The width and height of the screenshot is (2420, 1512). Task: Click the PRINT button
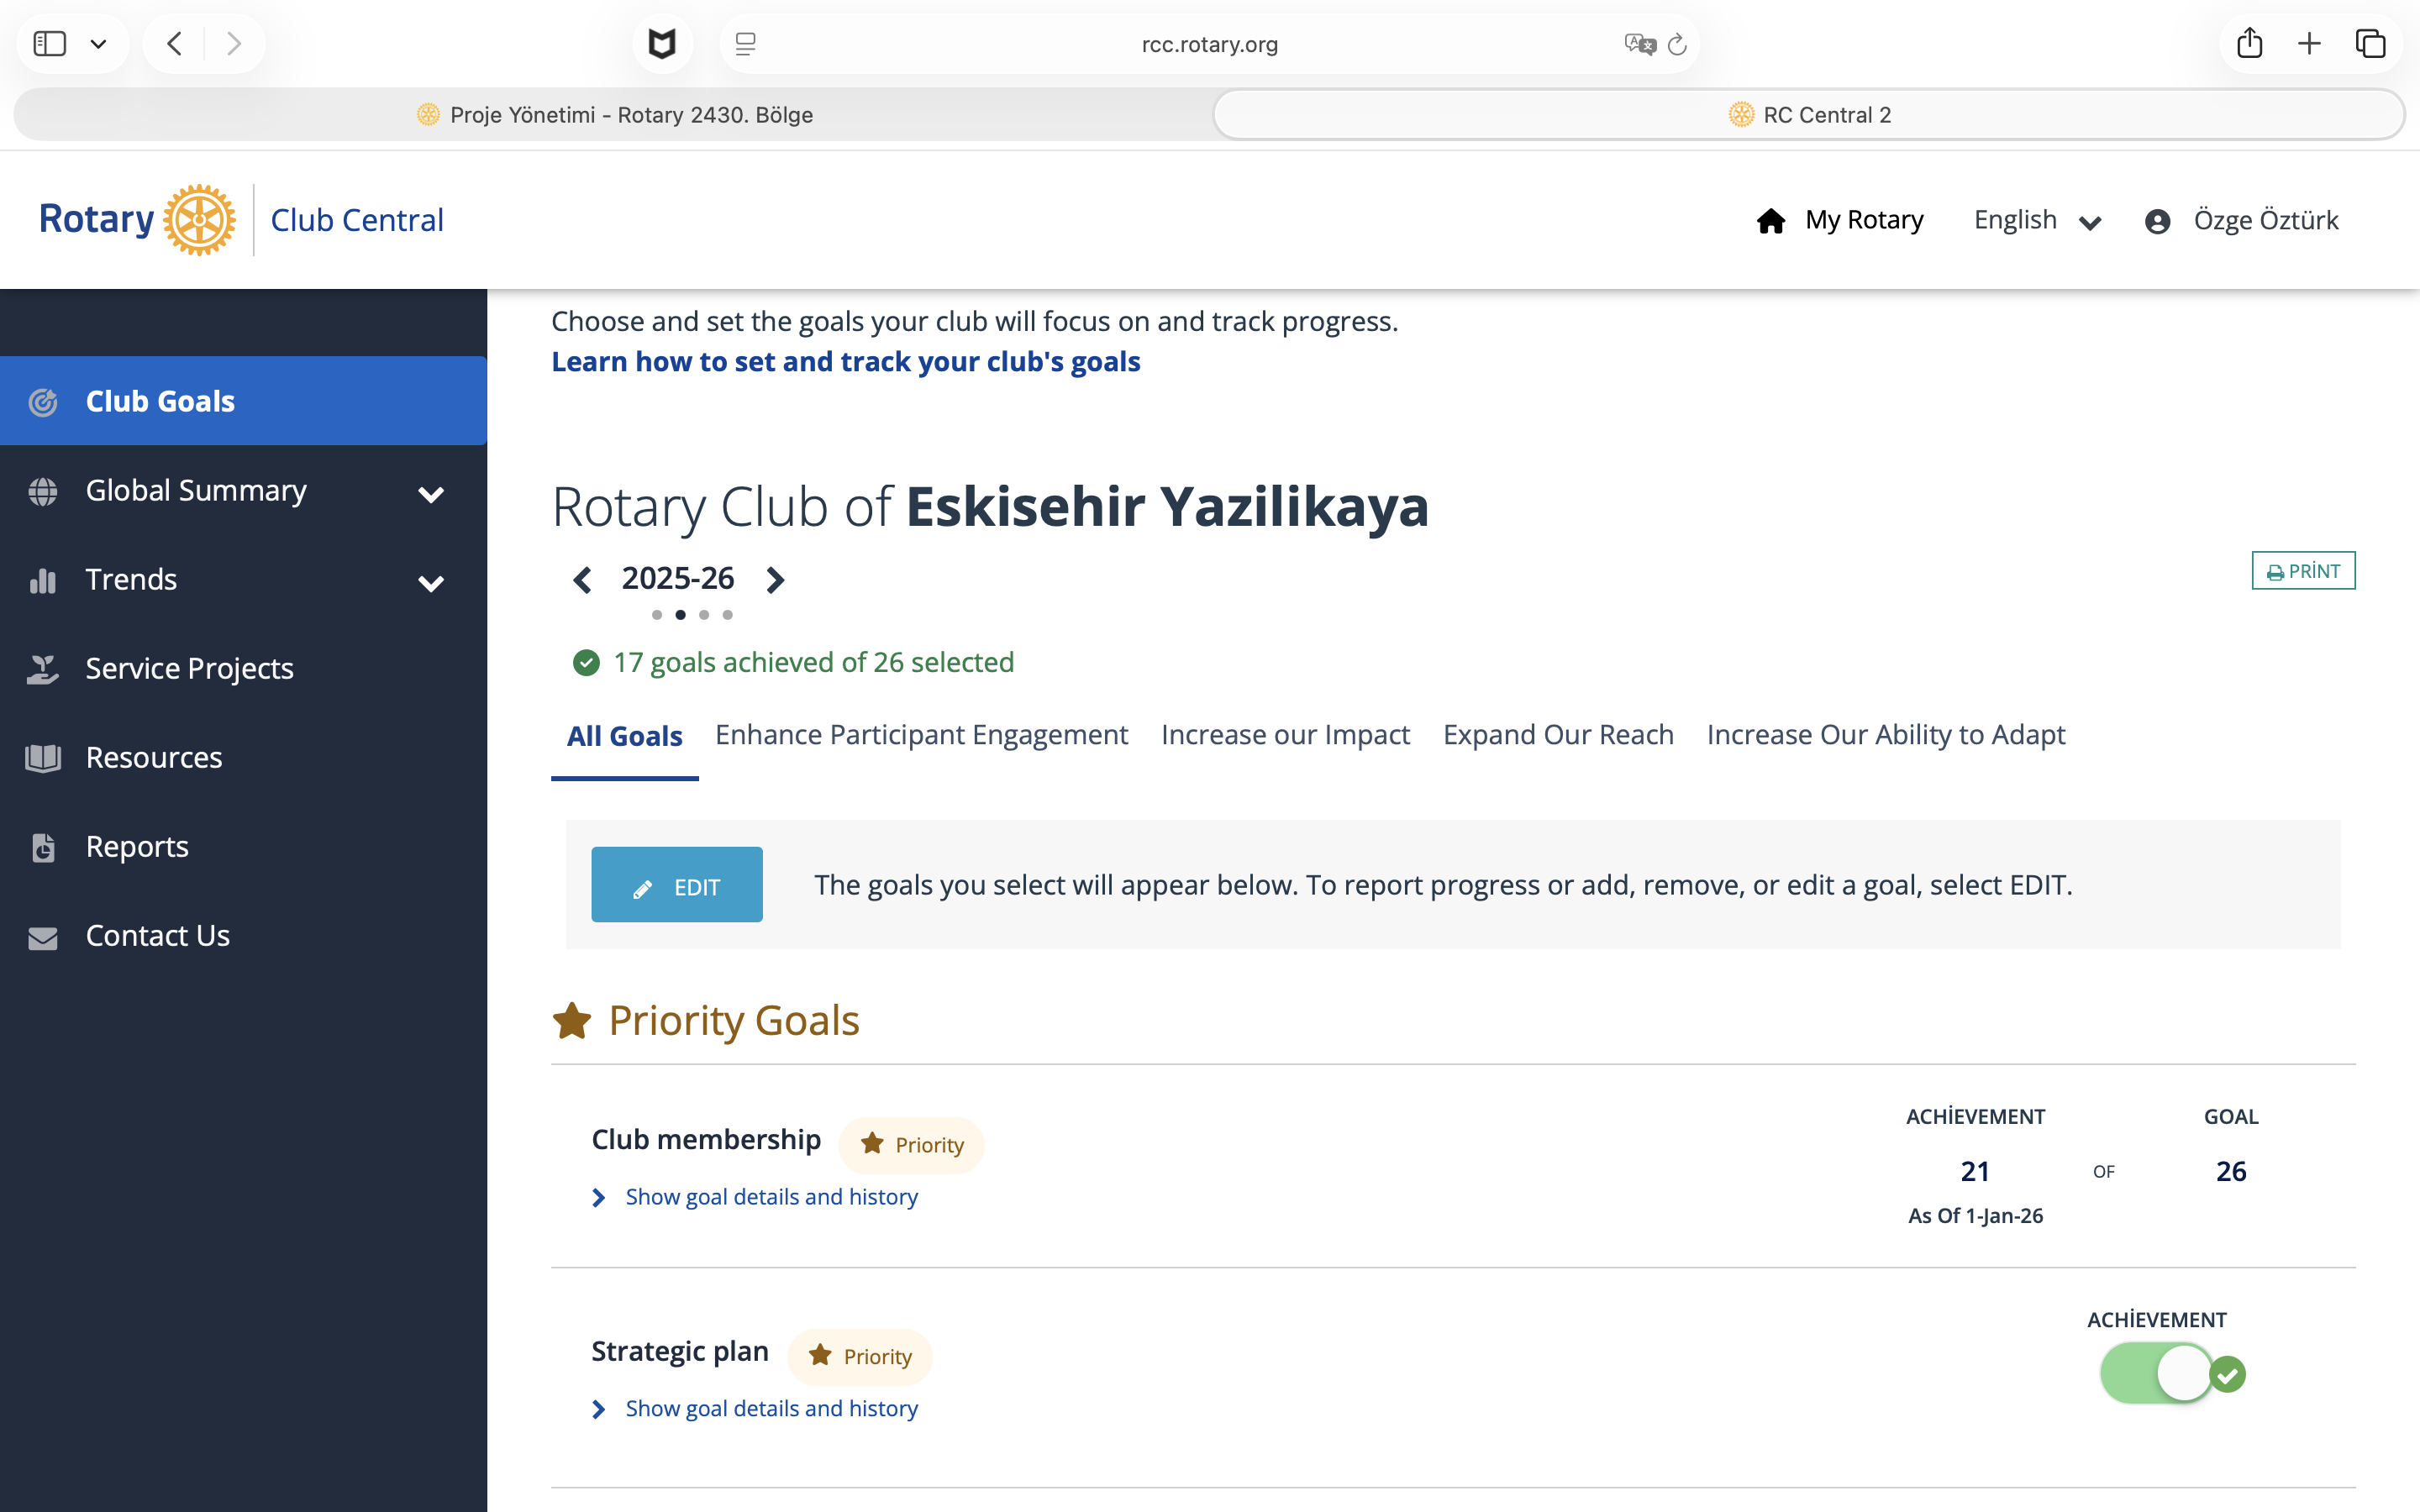click(x=2302, y=571)
